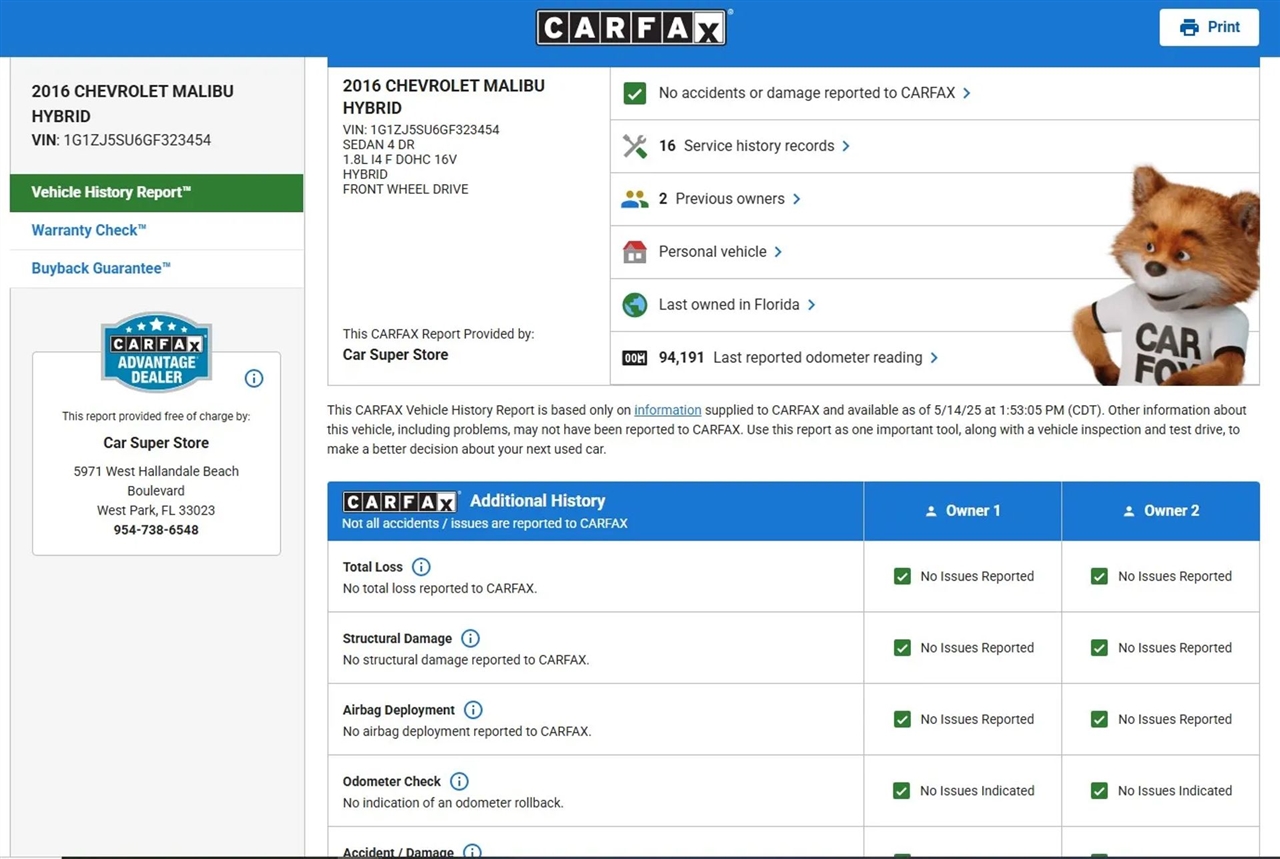1280x859 pixels.
Task: Click the CARFAX logo in header
Action: tap(631, 28)
